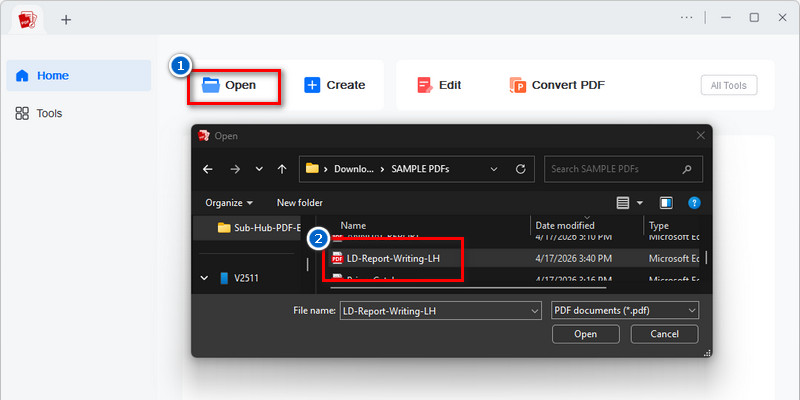This screenshot has height=400, width=800.
Task: Toggle the preview pane
Action: click(666, 203)
